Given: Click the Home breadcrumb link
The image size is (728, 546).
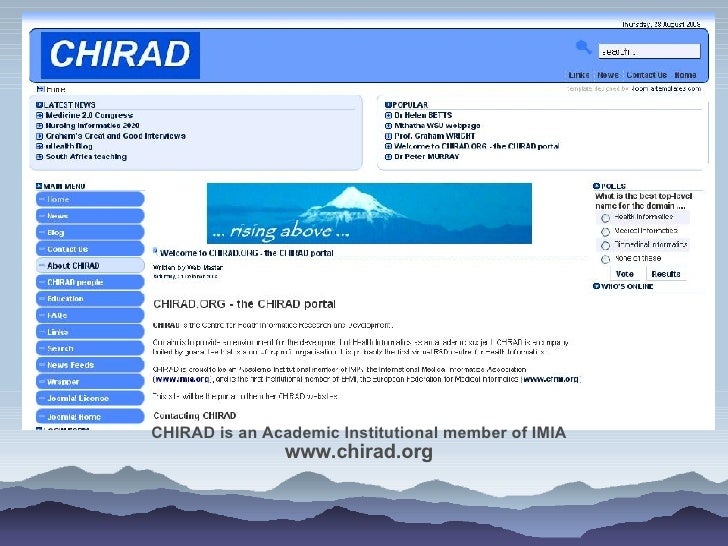Looking at the screenshot, I should click(56, 89).
